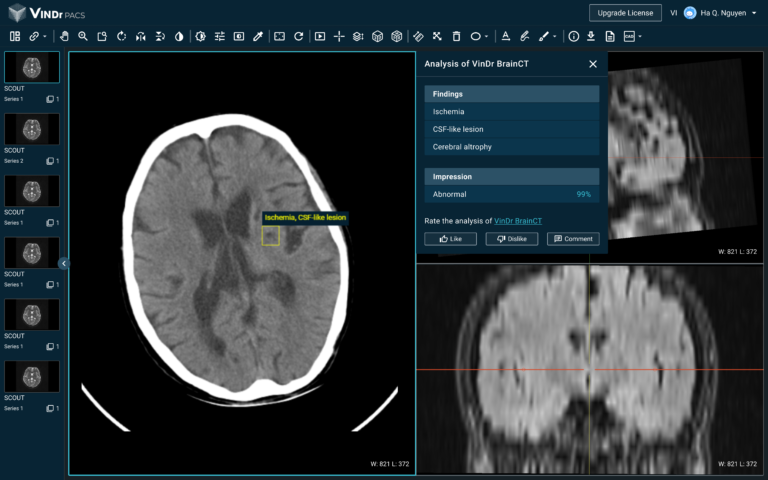Click the W: 821 L: 372 text in axial view
This screenshot has height=480, width=768.
pyautogui.click(x=389, y=464)
